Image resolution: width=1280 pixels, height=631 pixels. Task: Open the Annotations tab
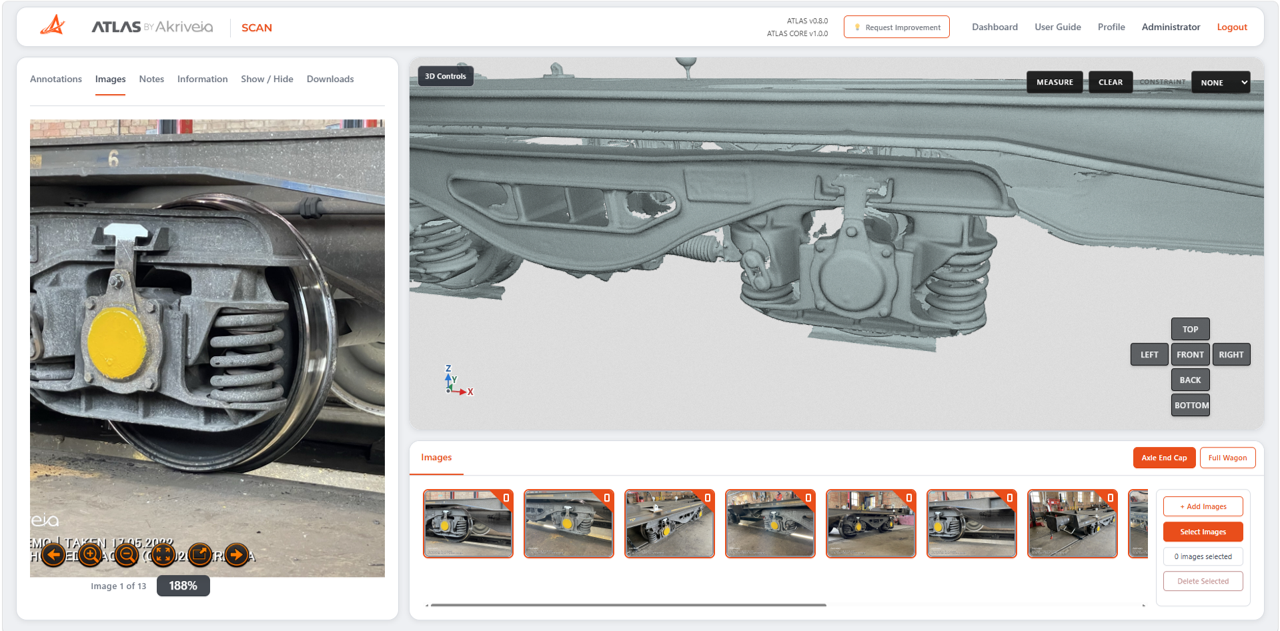[x=56, y=79]
